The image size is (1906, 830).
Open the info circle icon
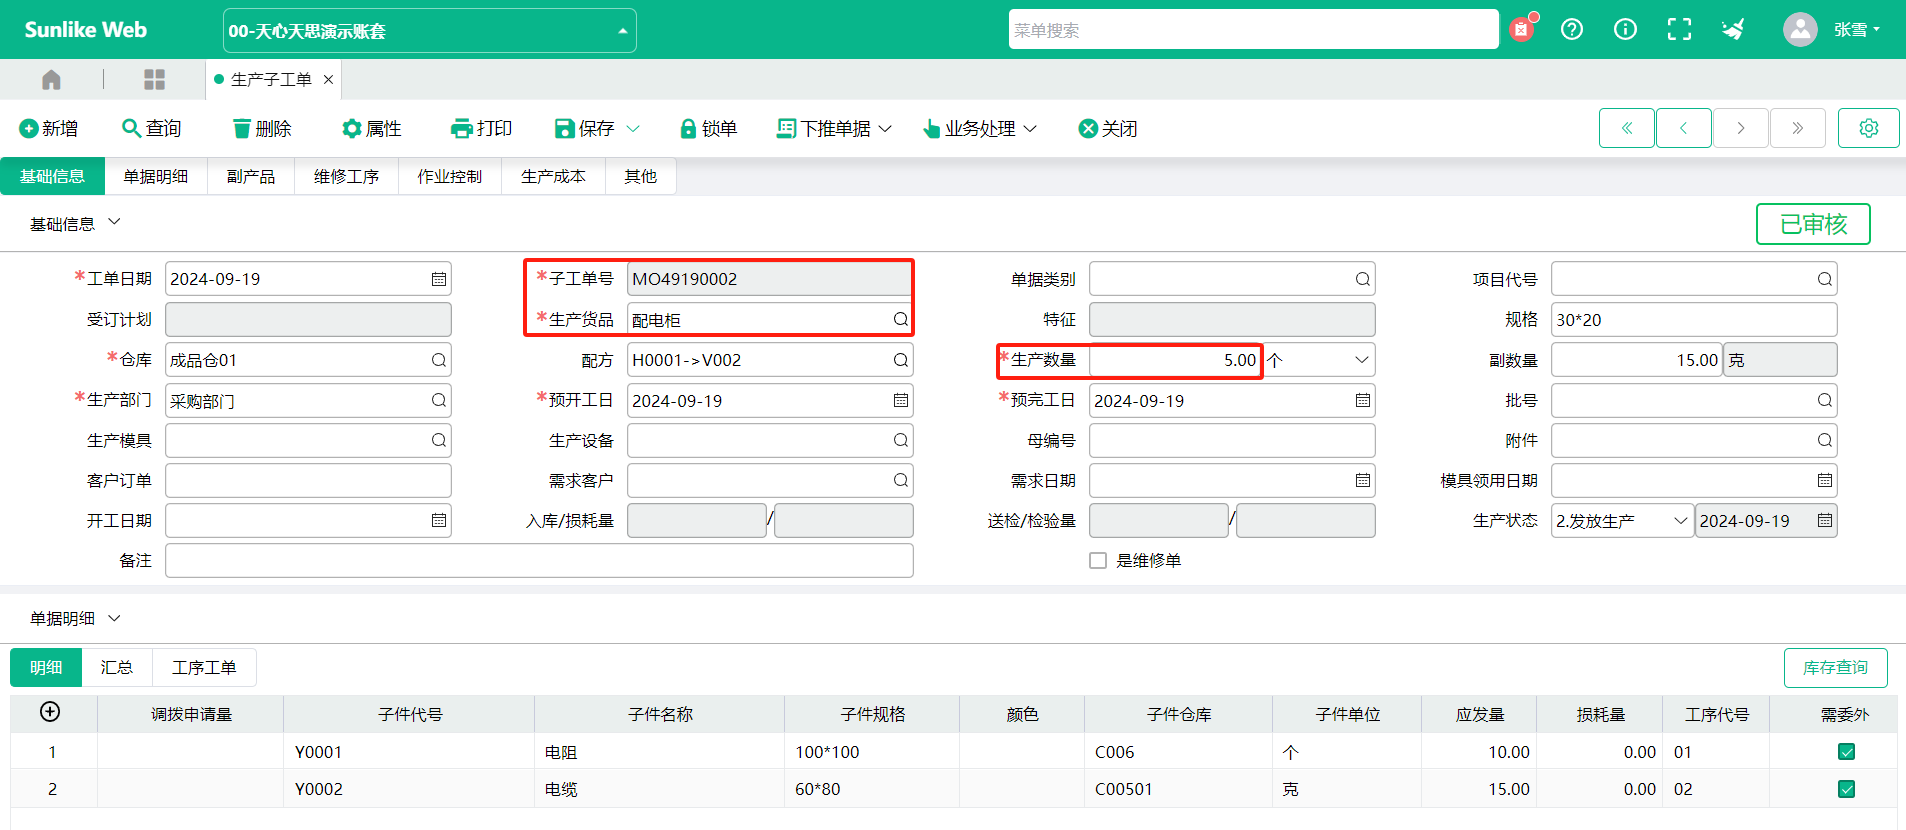(1626, 29)
